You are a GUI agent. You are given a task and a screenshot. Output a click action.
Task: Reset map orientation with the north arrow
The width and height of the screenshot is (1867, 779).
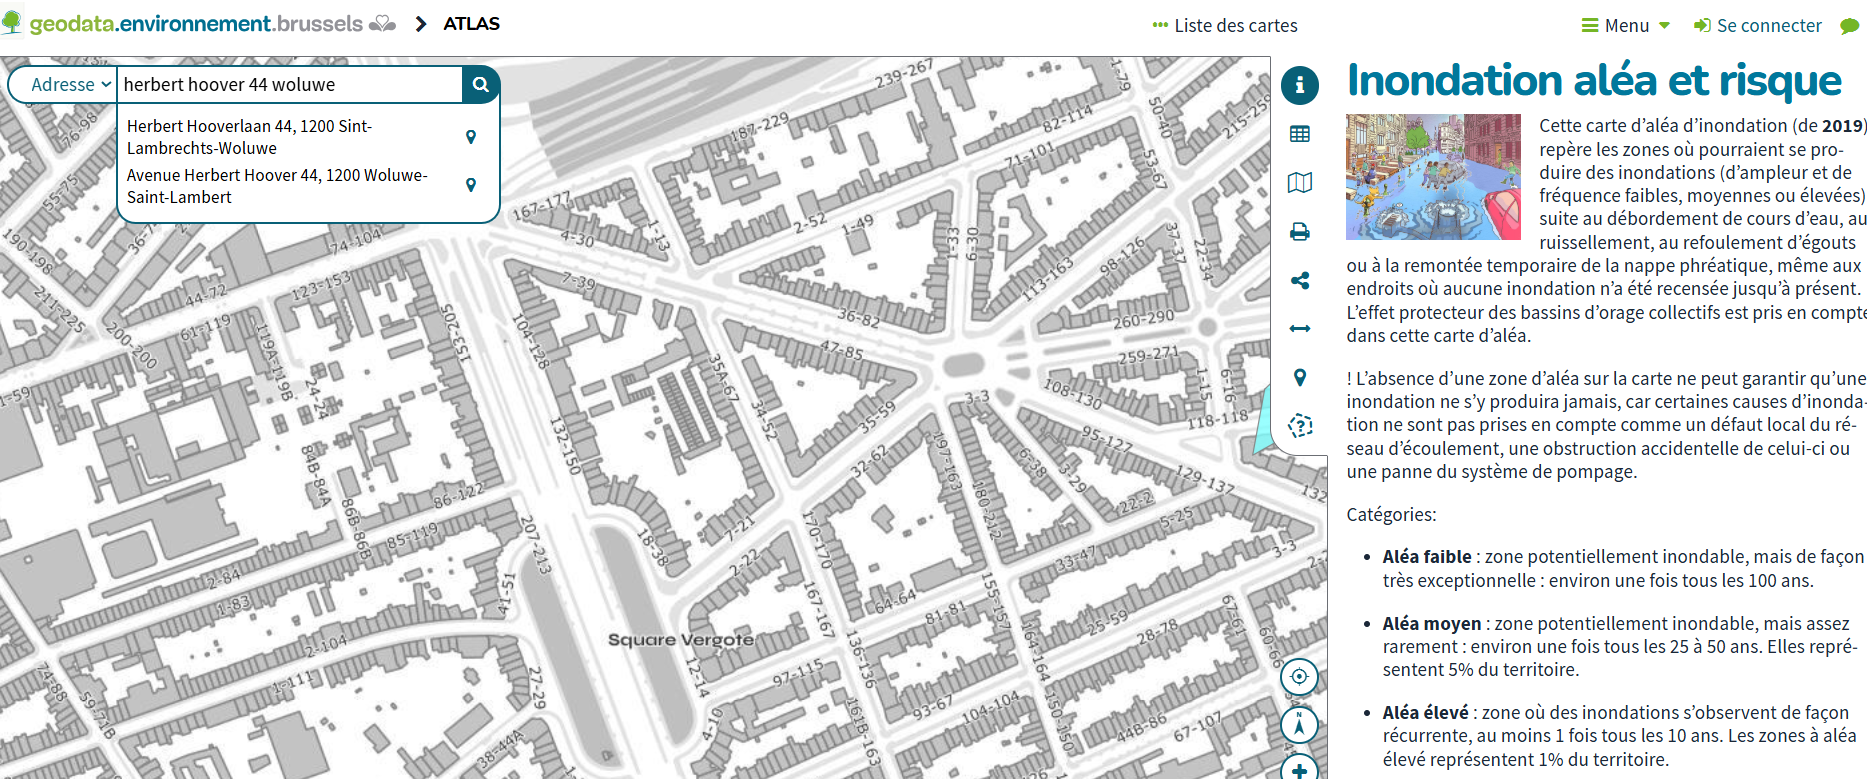tap(1298, 725)
